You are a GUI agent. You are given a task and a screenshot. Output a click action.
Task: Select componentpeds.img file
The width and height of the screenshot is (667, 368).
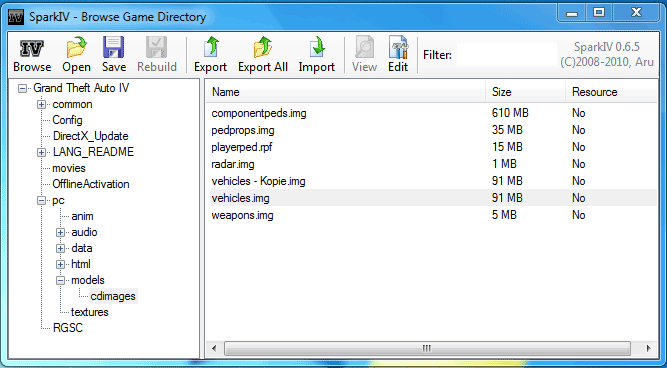click(259, 114)
